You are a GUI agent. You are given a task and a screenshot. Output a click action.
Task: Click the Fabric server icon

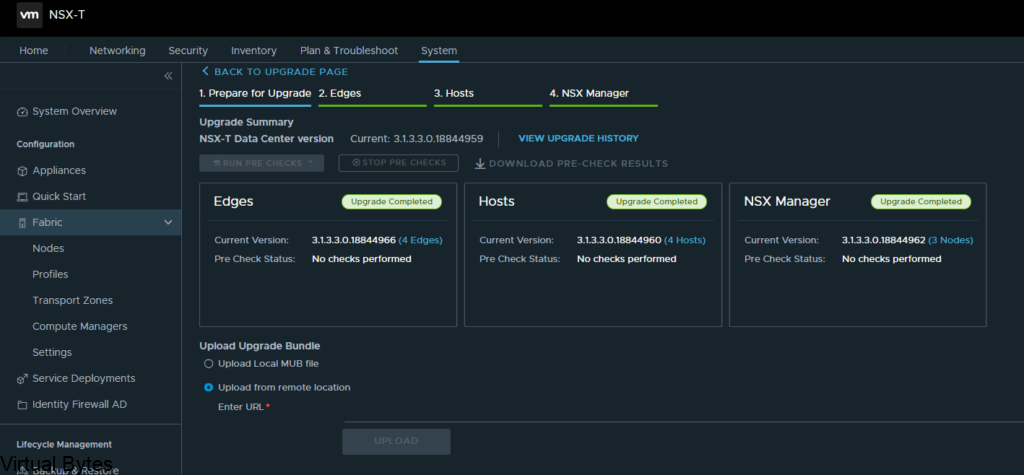22,223
